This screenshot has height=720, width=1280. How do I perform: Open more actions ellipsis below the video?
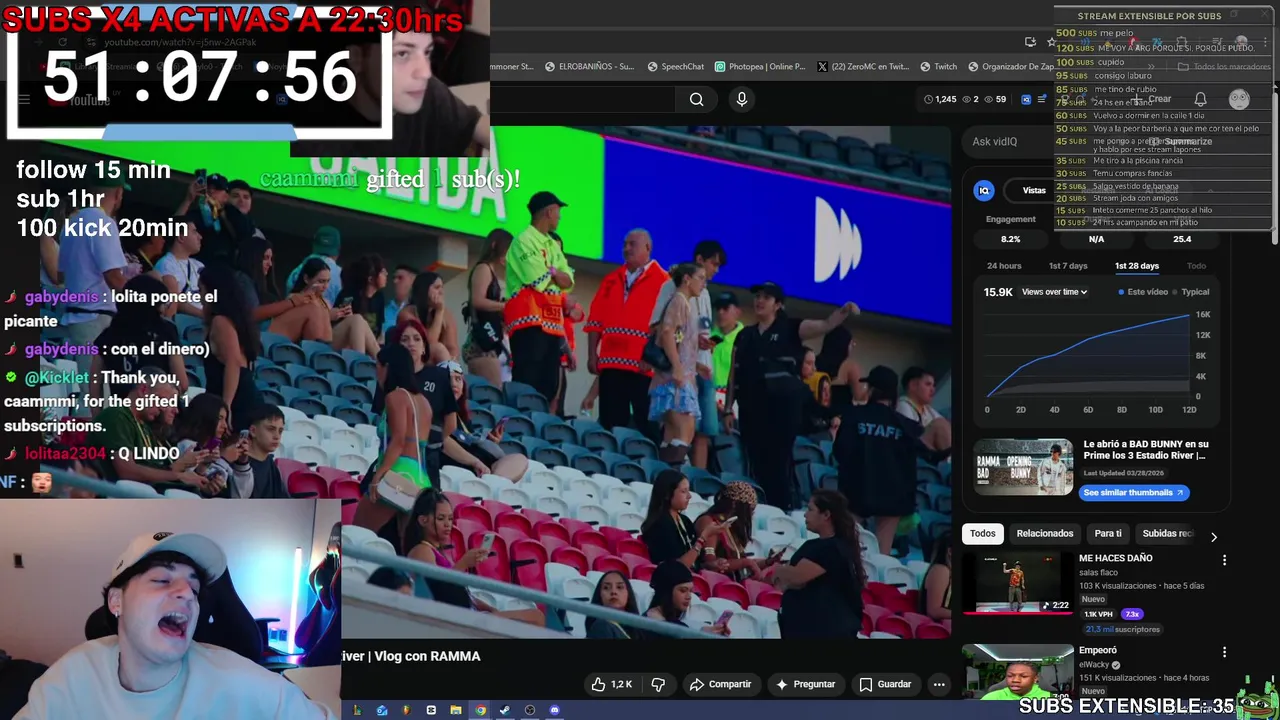pos(938,684)
